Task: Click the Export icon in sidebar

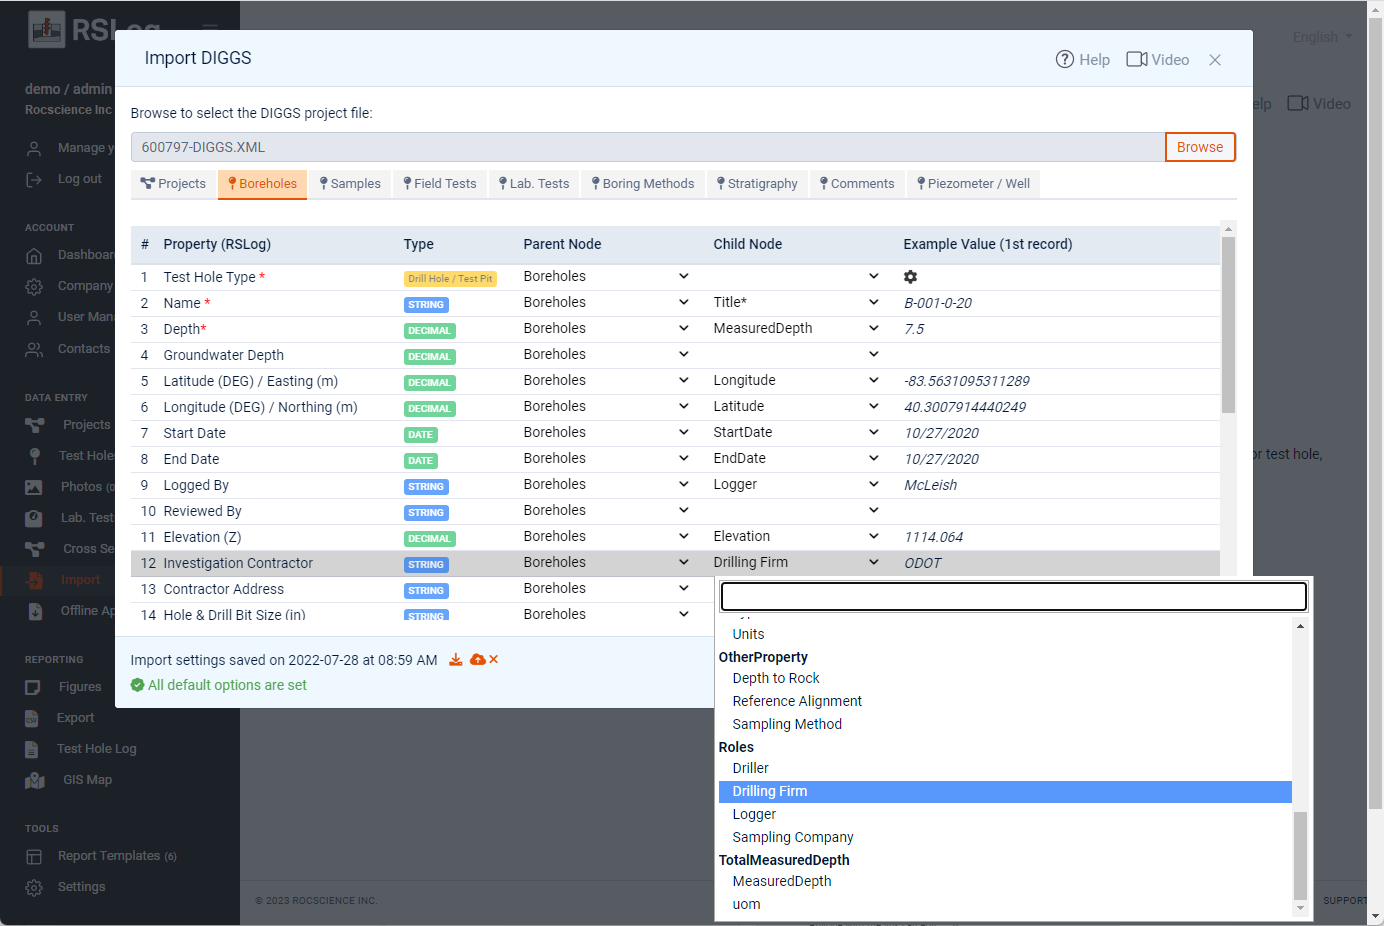Action: pyautogui.click(x=32, y=718)
